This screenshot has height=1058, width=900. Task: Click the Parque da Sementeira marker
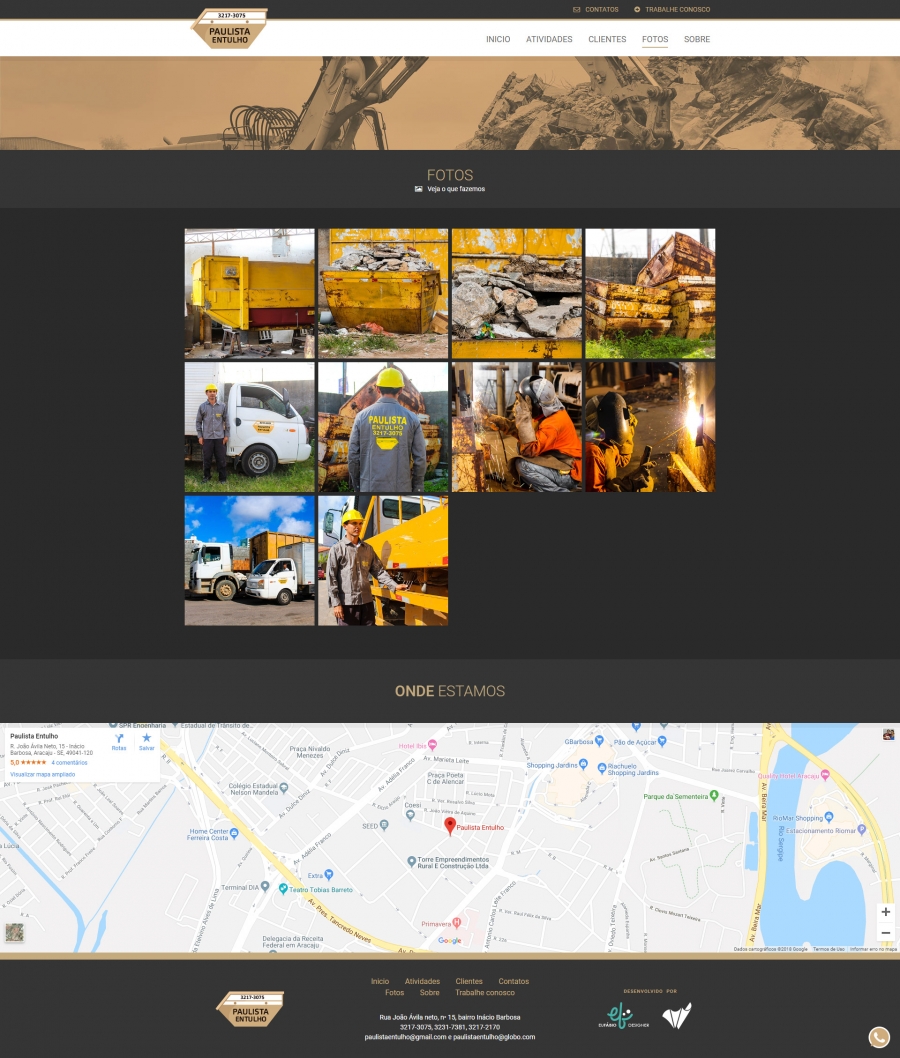[714, 796]
